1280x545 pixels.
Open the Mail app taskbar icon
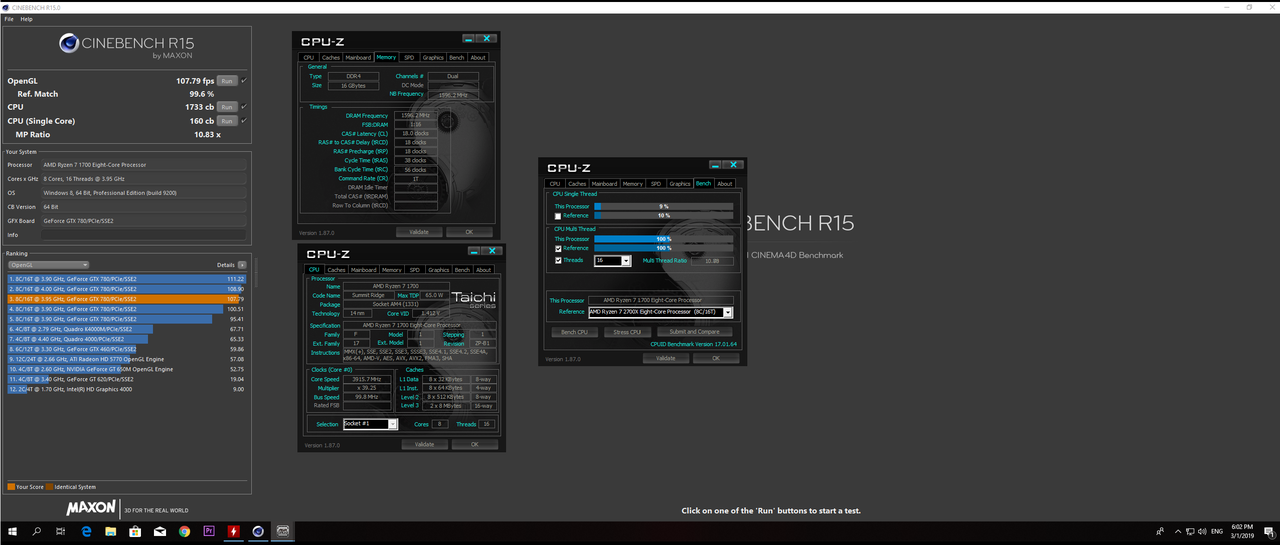click(x=159, y=531)
